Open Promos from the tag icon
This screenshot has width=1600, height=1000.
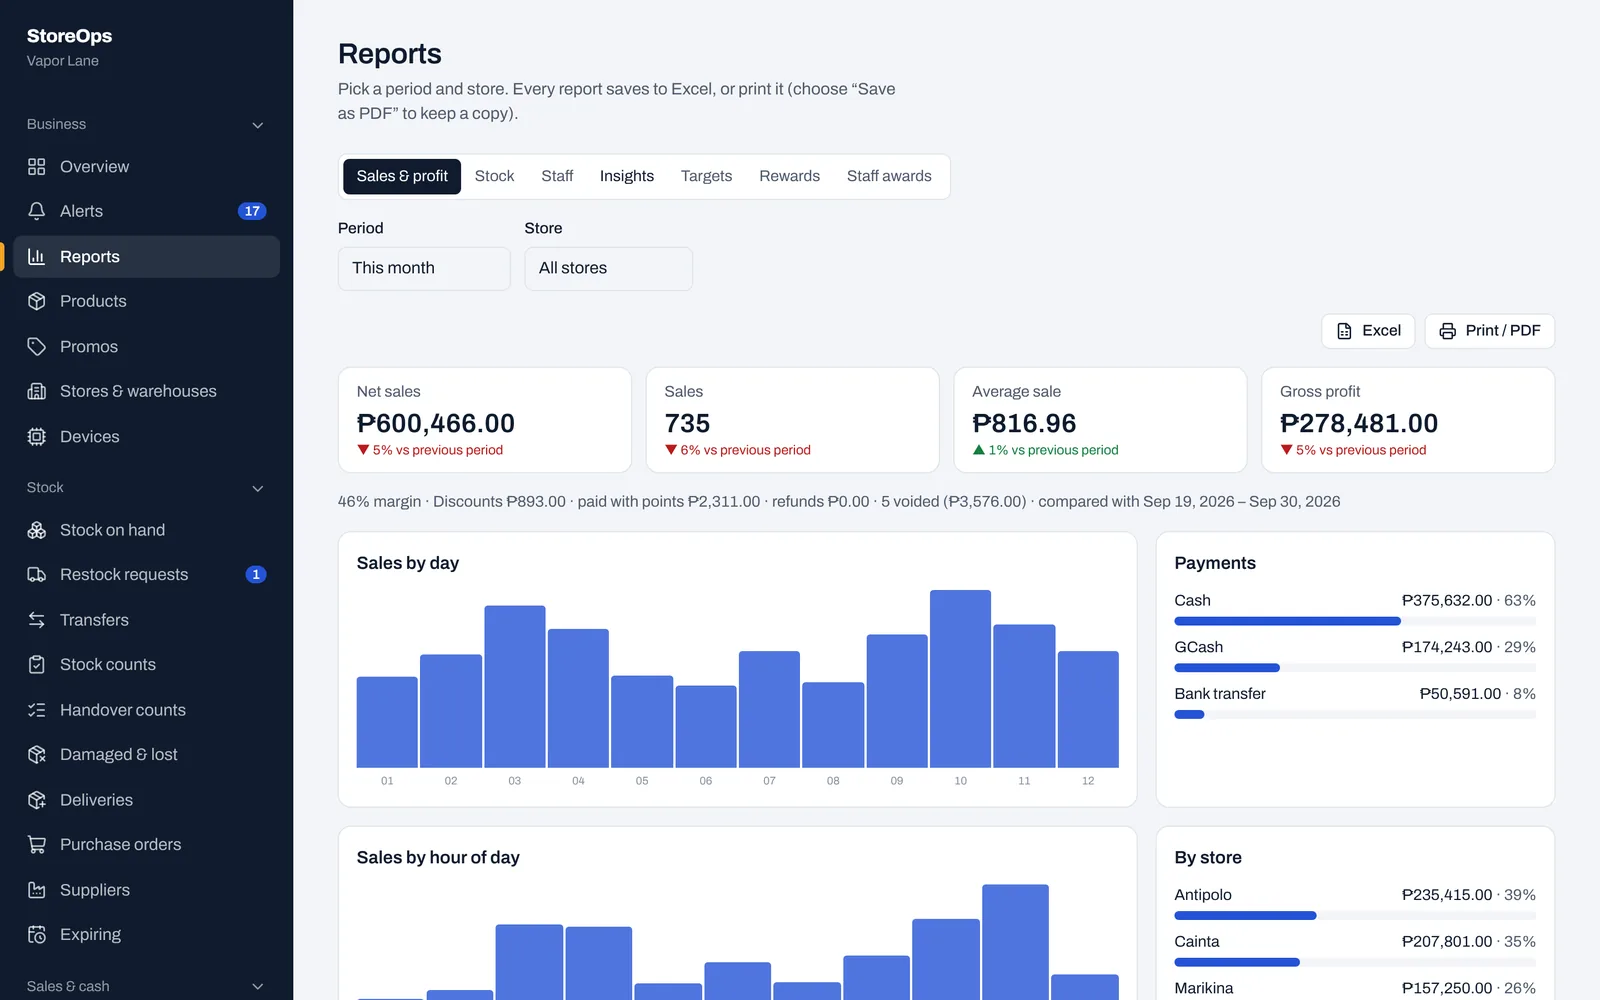coord(37,347)
